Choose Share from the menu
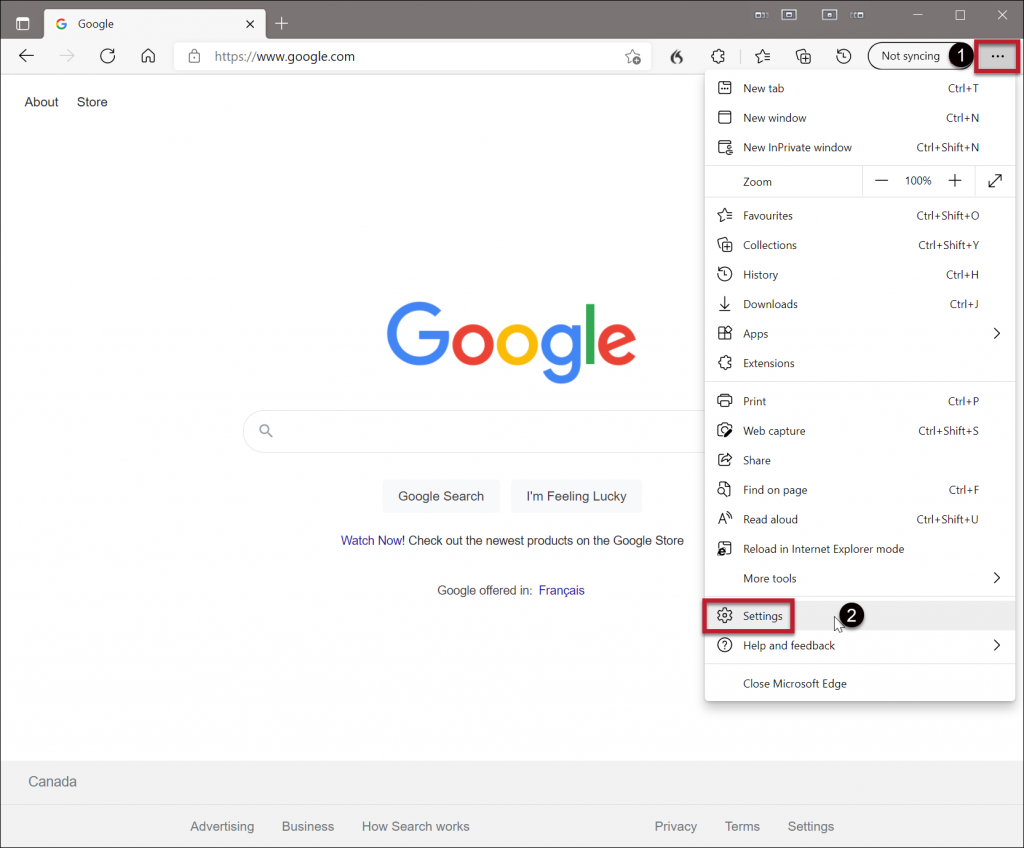This screenshot has height=848, width=1024. pyautogui.click(x=859, y=460)
